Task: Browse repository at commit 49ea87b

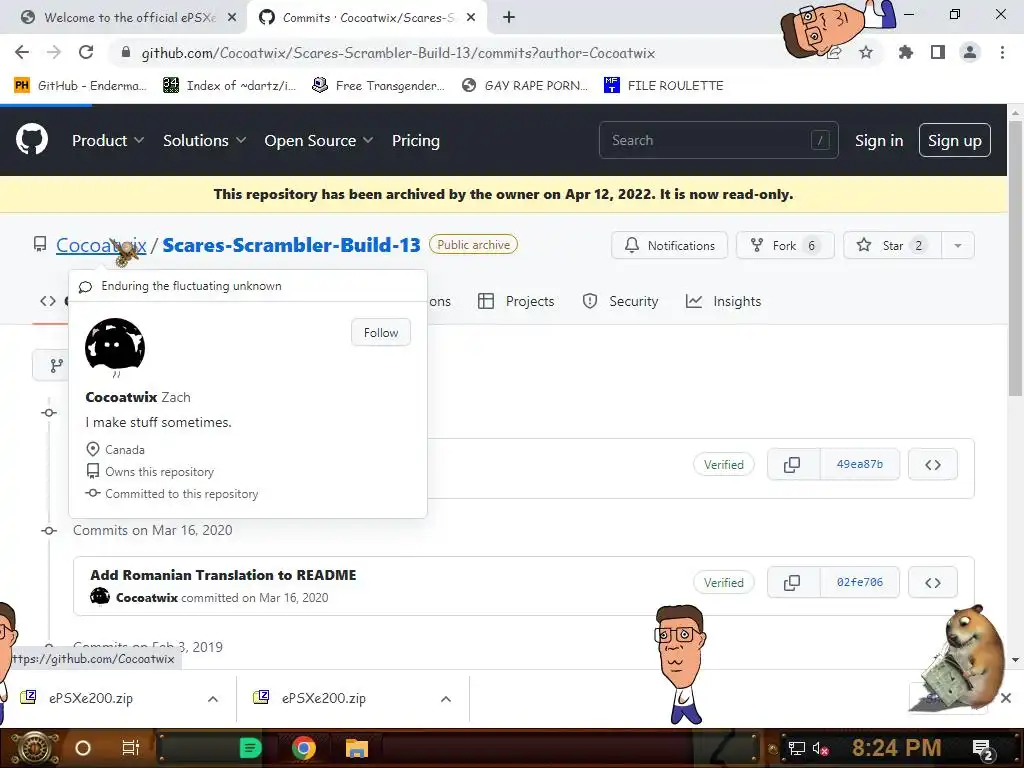Action: [933, 464]
